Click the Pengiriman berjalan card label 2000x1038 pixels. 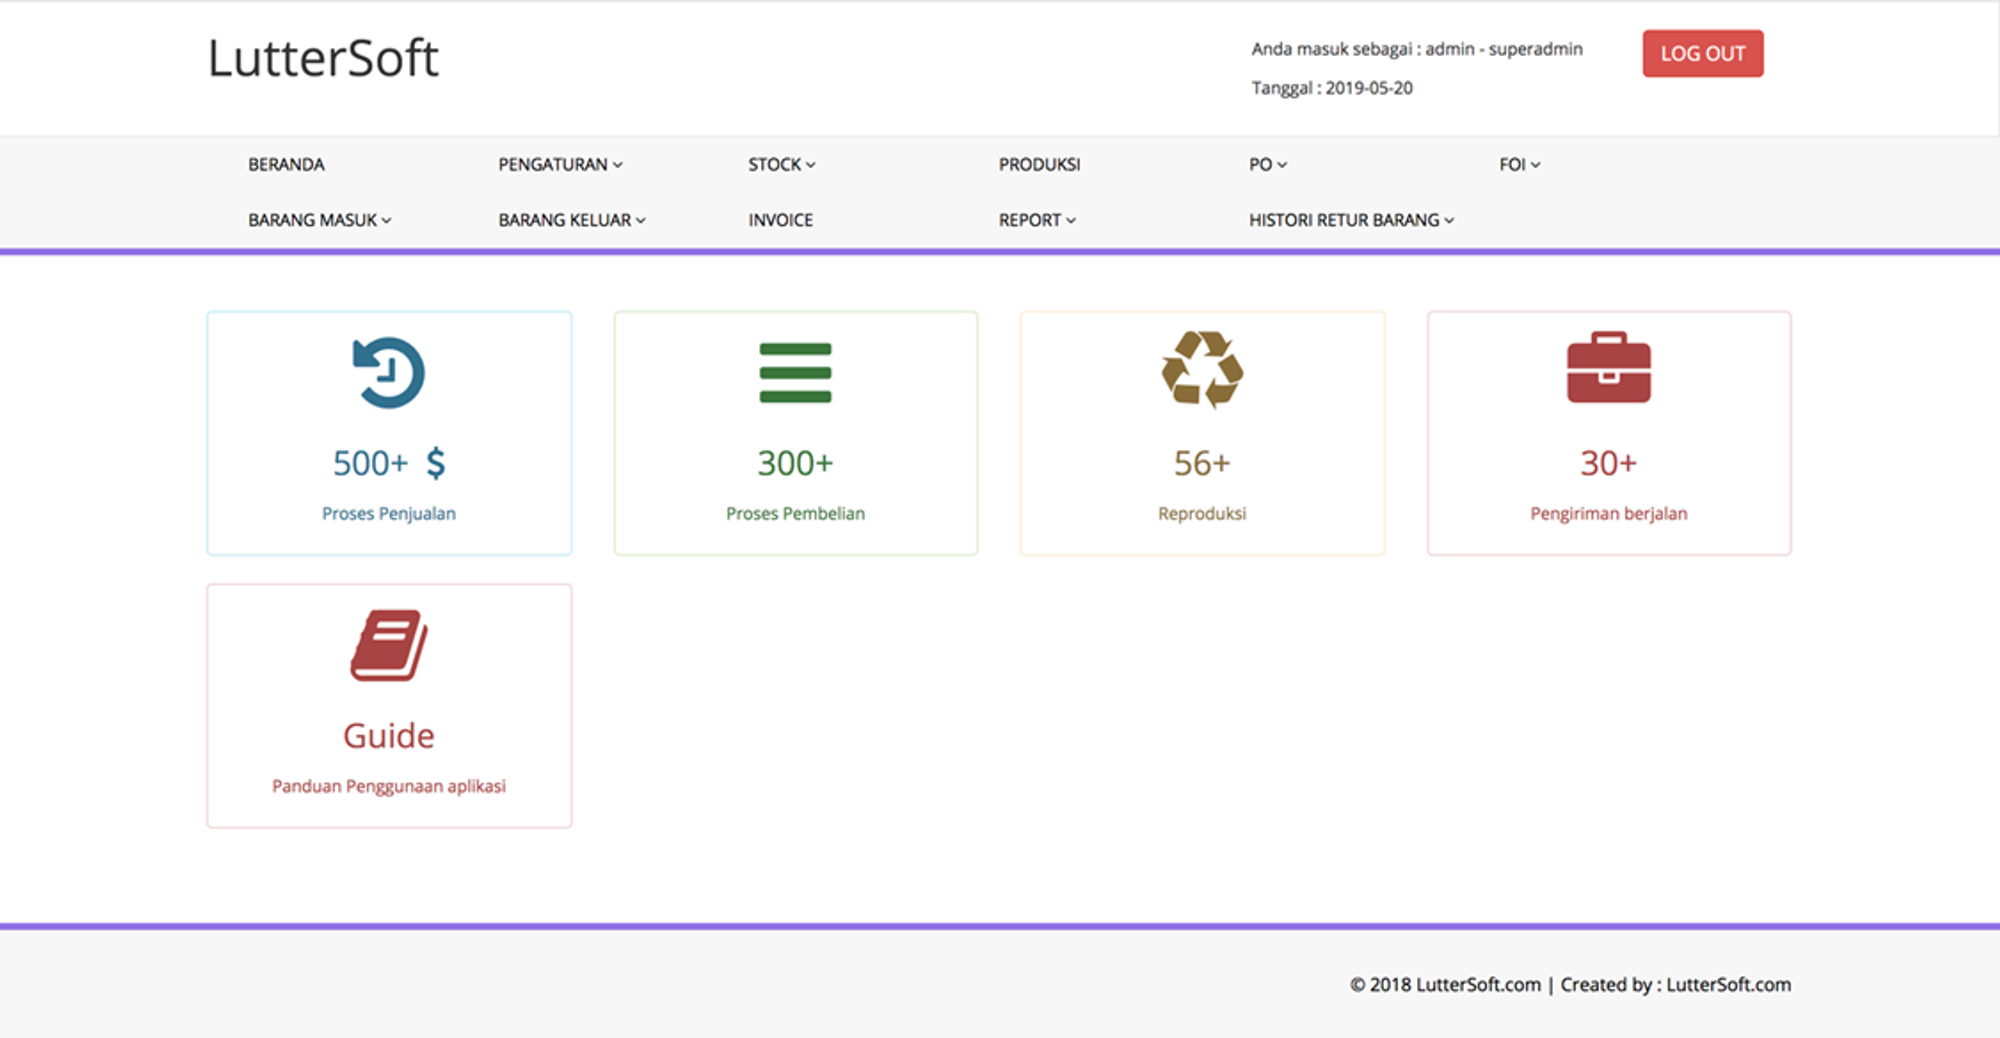tap(1608, 513)
